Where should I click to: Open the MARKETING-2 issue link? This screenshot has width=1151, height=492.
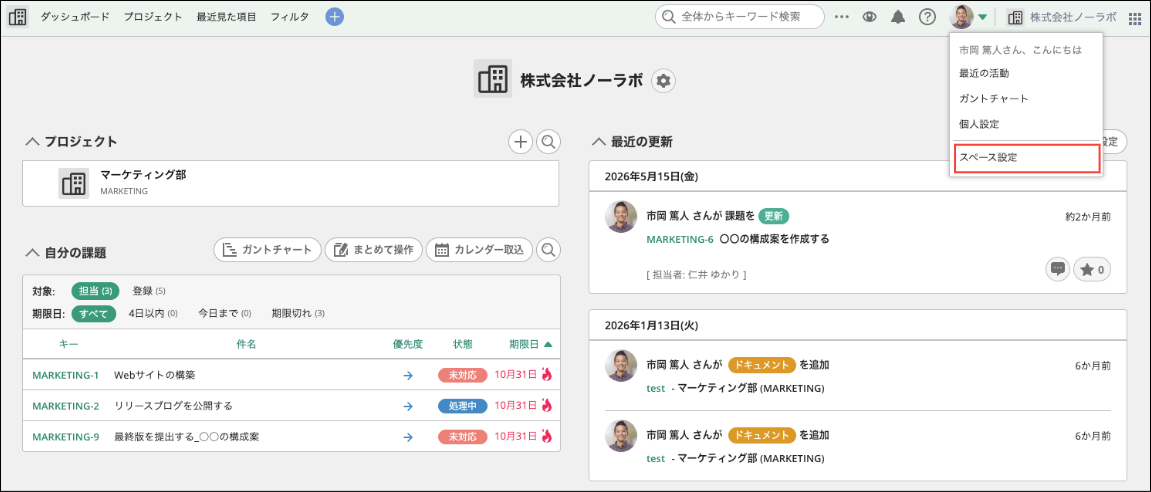[65, 406]
